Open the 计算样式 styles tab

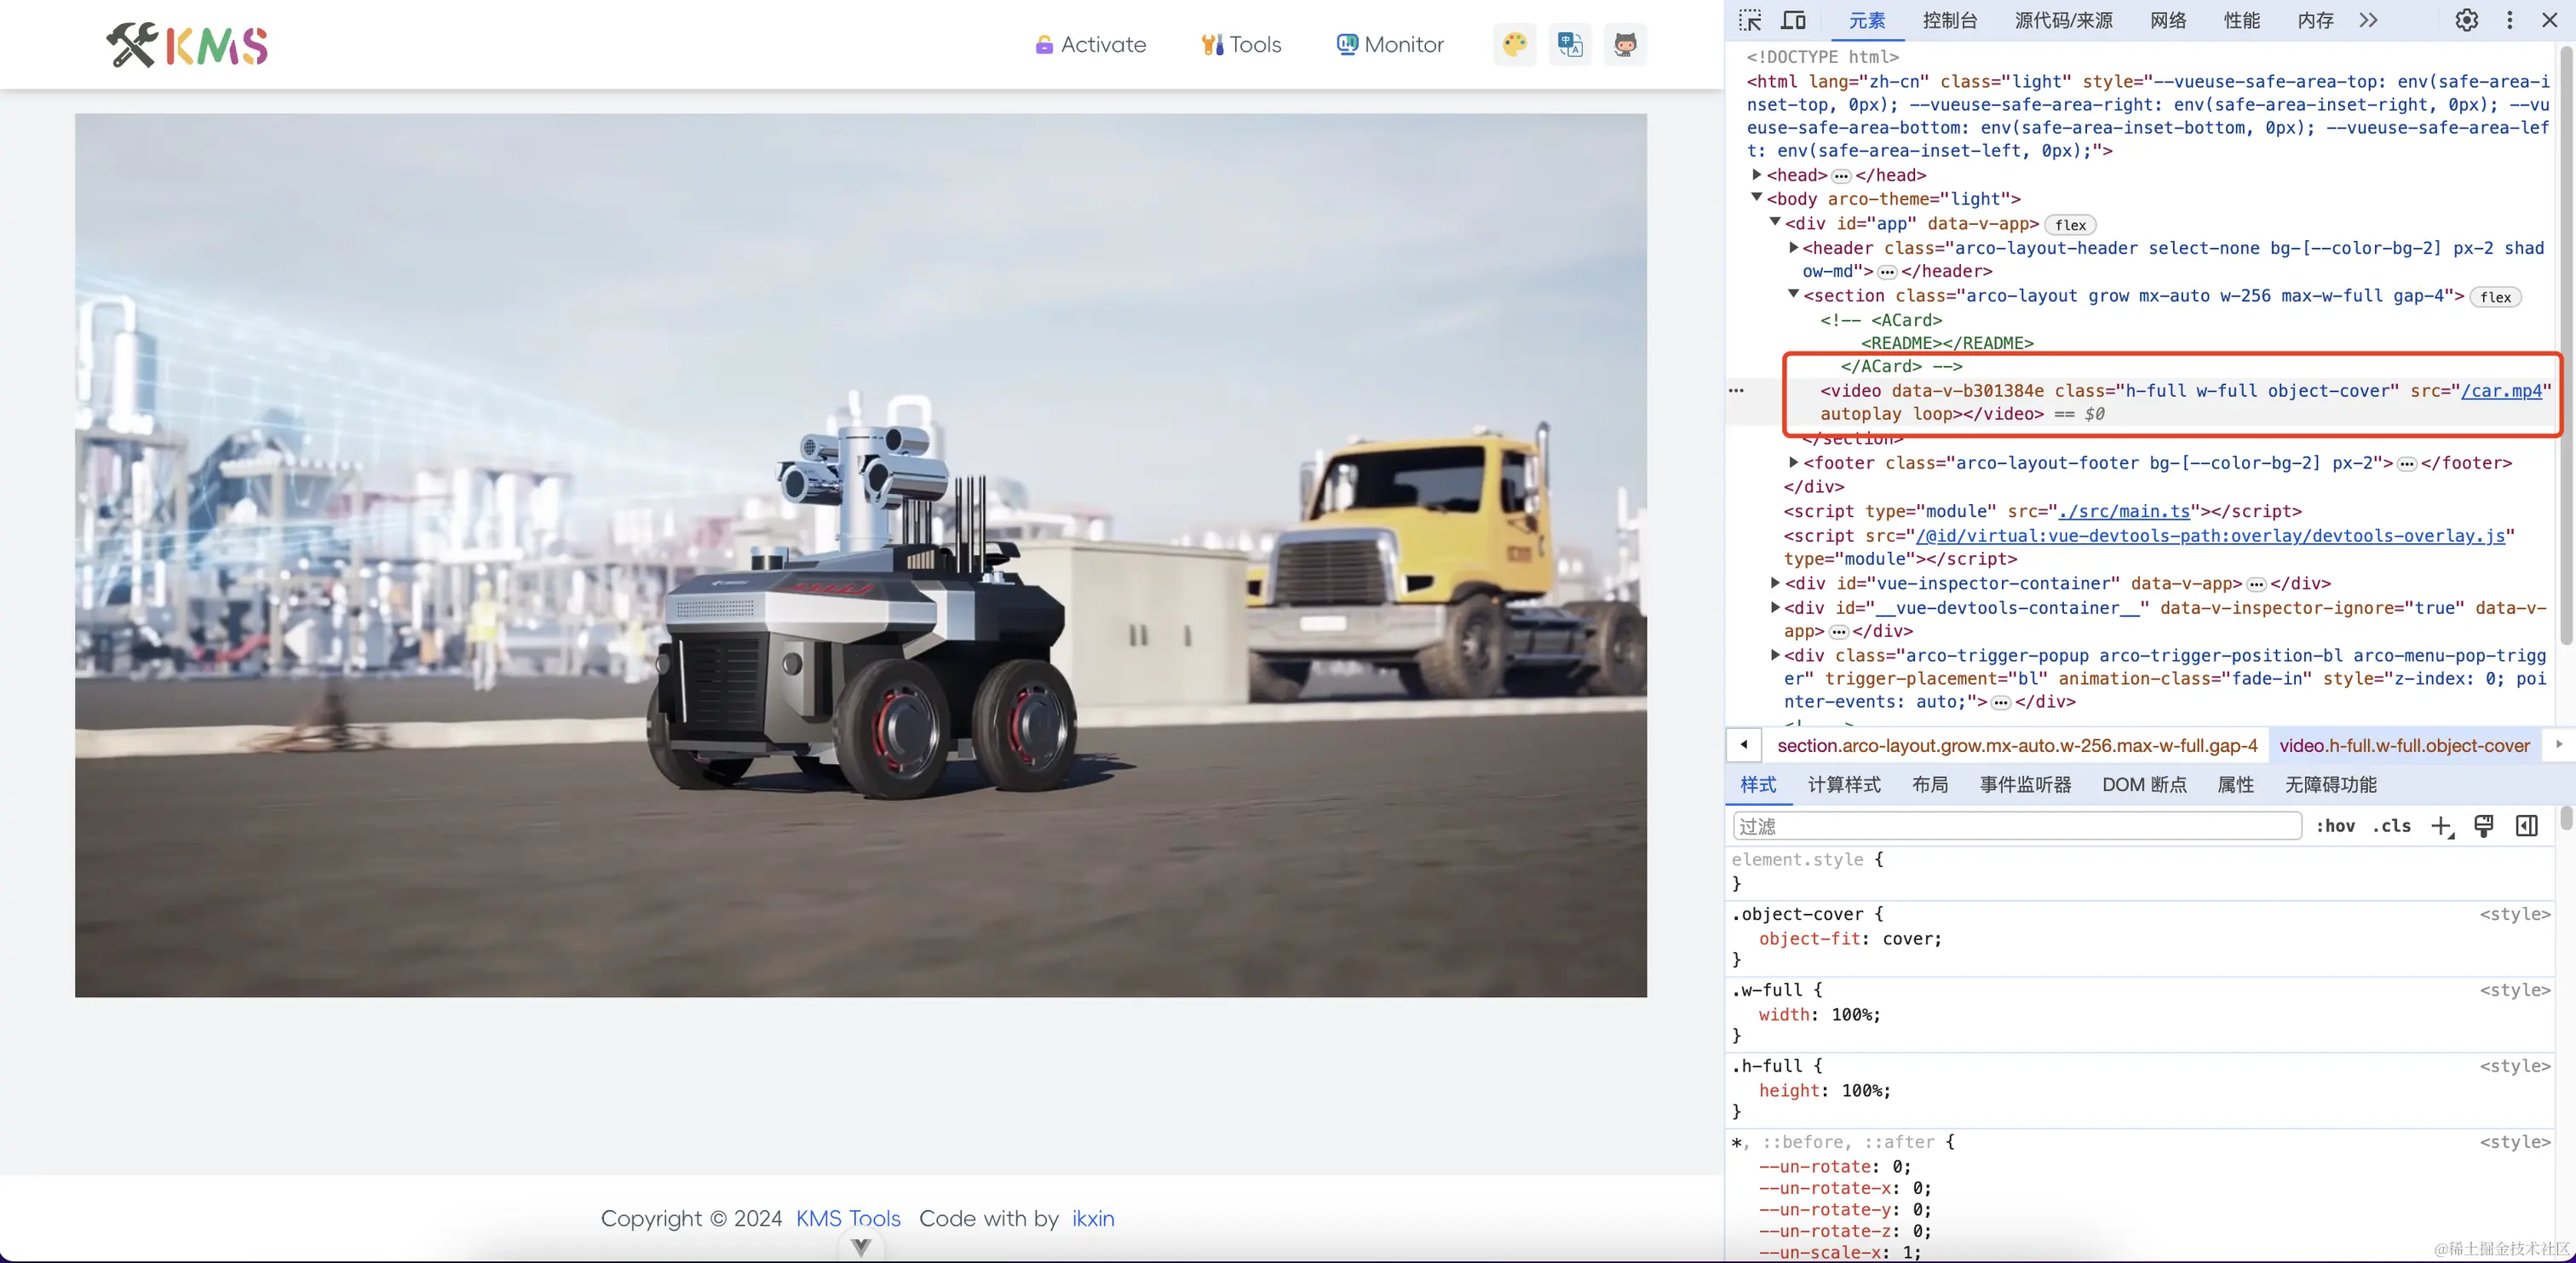[1843, 785]
